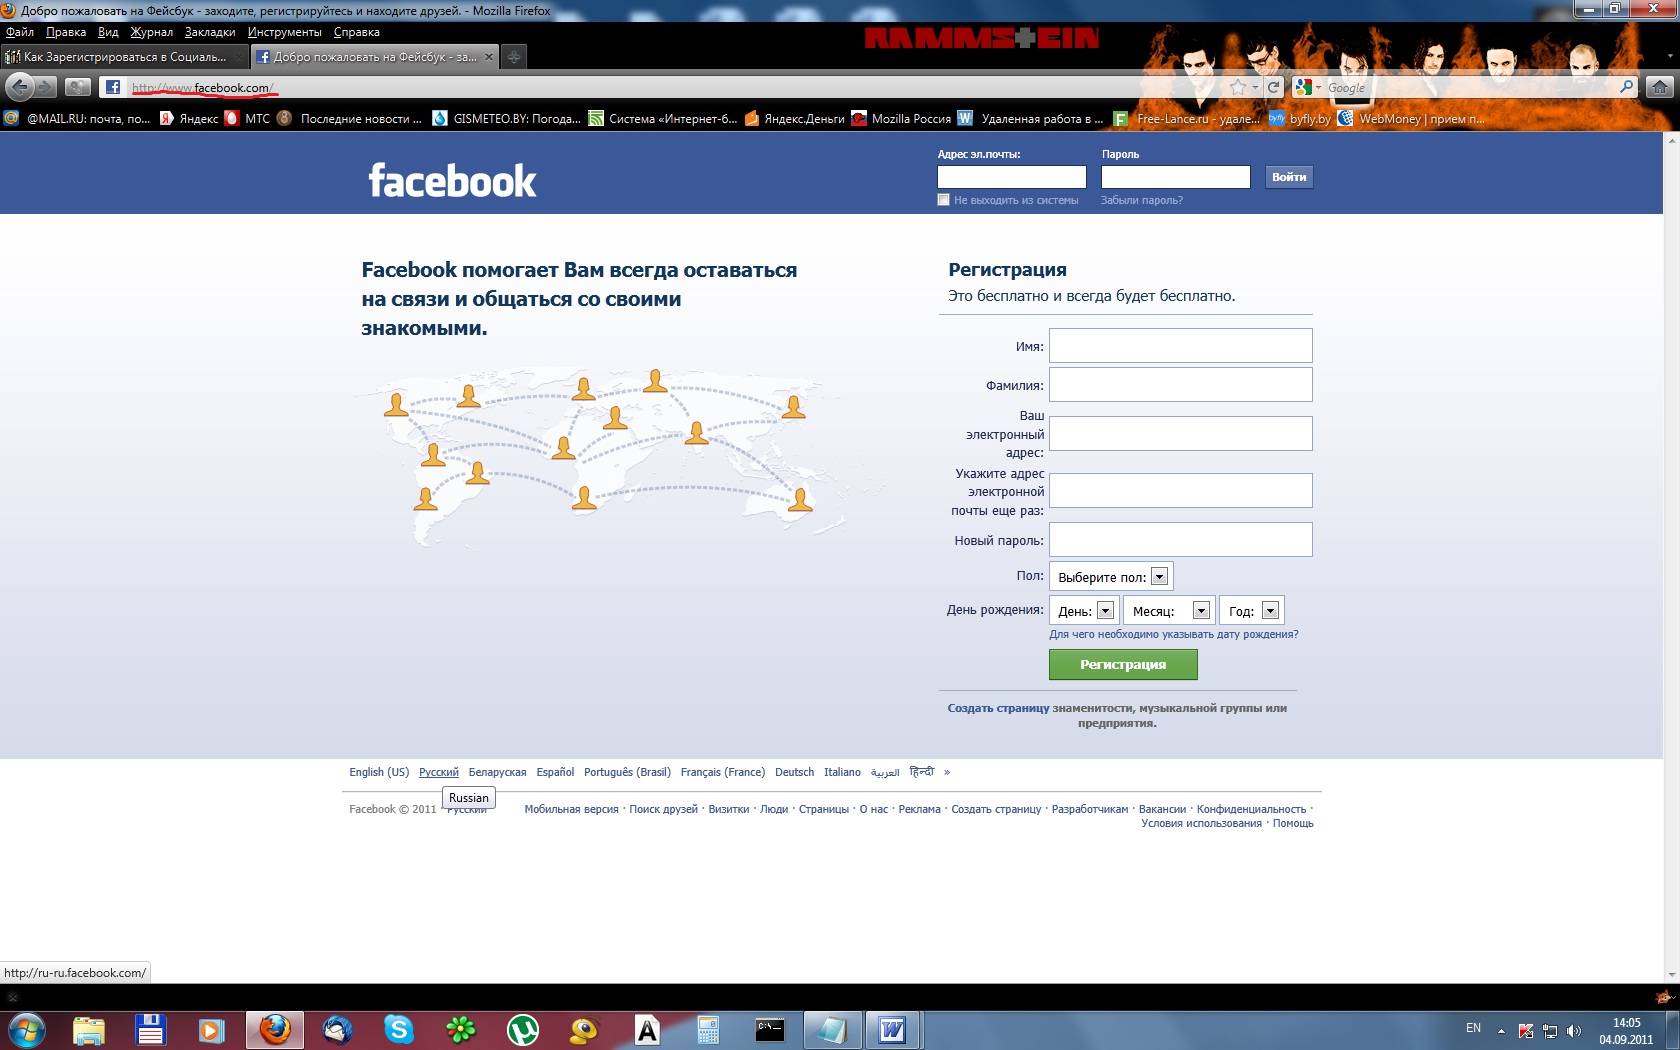Open the Mozilla Россия bookmark
1680x1050 pixels.
pos(901,118)
